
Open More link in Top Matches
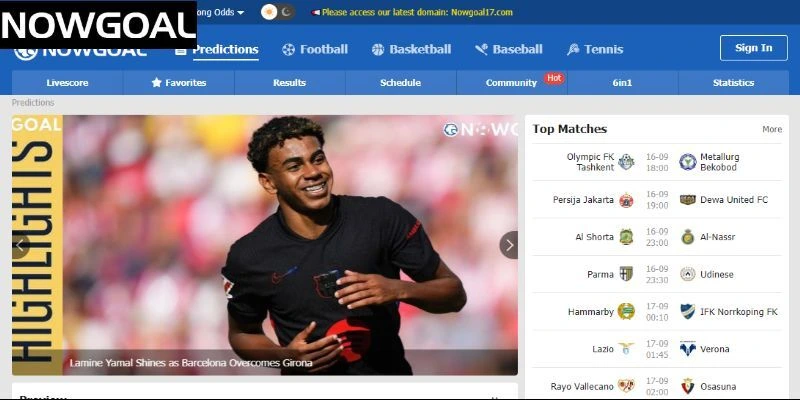(772, 130)
